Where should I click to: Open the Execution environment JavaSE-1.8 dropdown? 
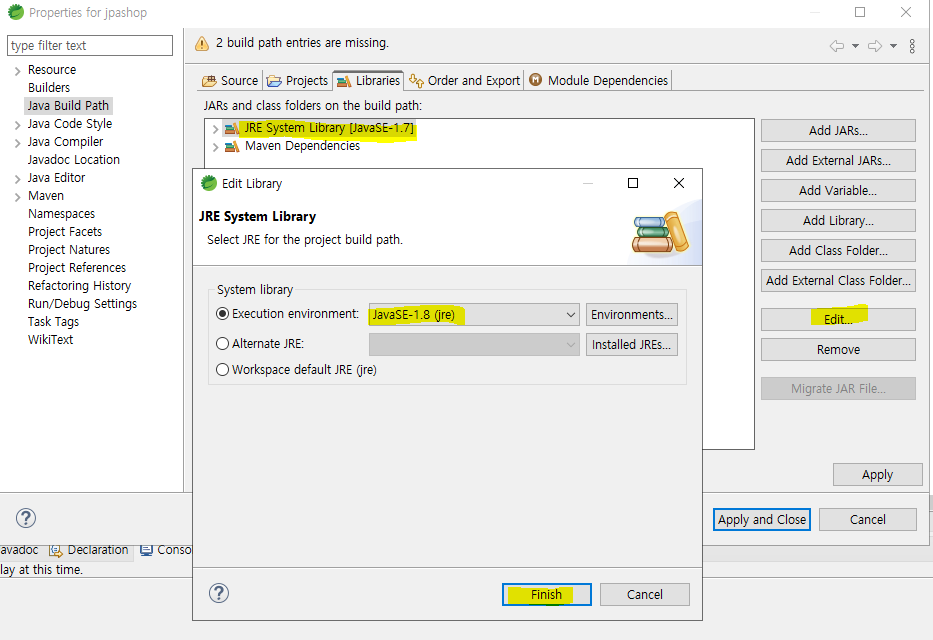474,315
